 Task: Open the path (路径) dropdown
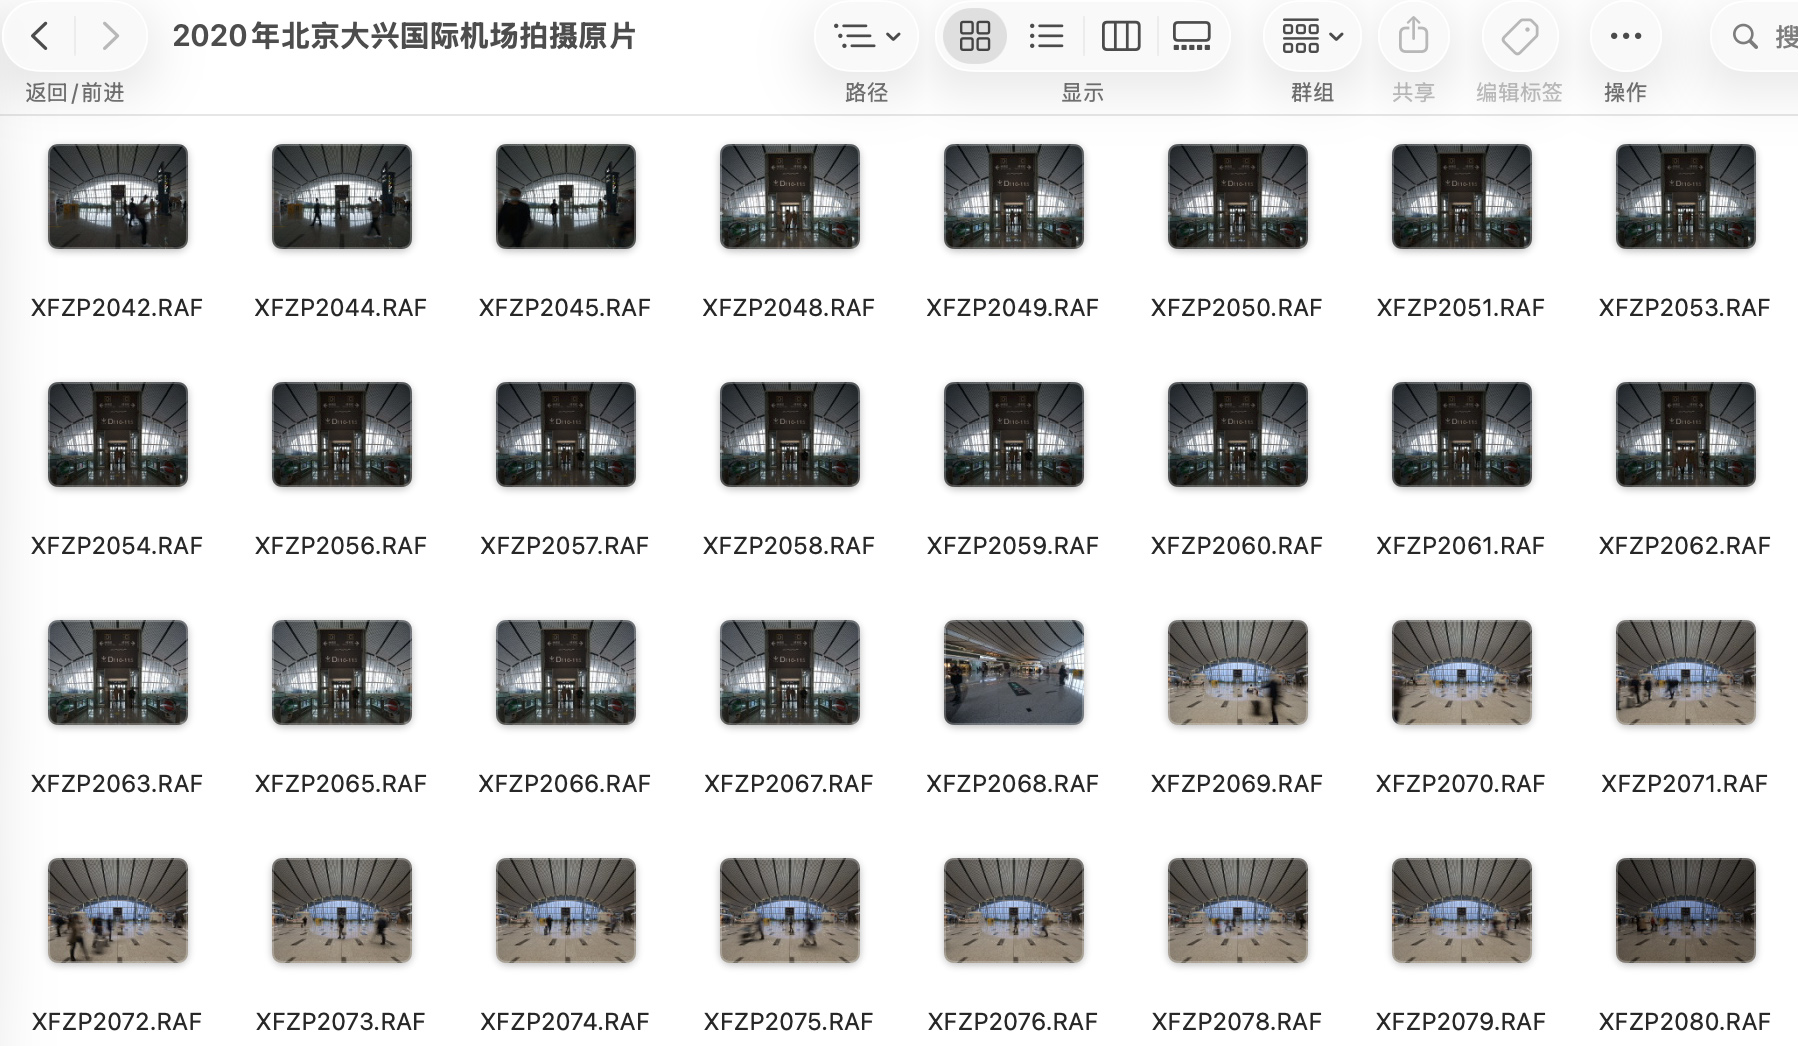click(x=866, y=37)
